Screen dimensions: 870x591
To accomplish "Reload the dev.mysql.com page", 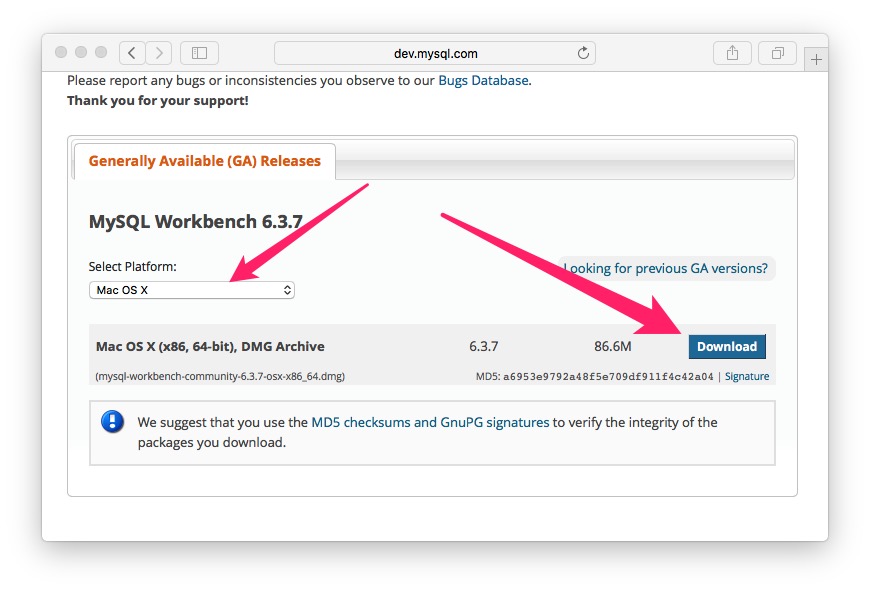I will pos(583,53).
